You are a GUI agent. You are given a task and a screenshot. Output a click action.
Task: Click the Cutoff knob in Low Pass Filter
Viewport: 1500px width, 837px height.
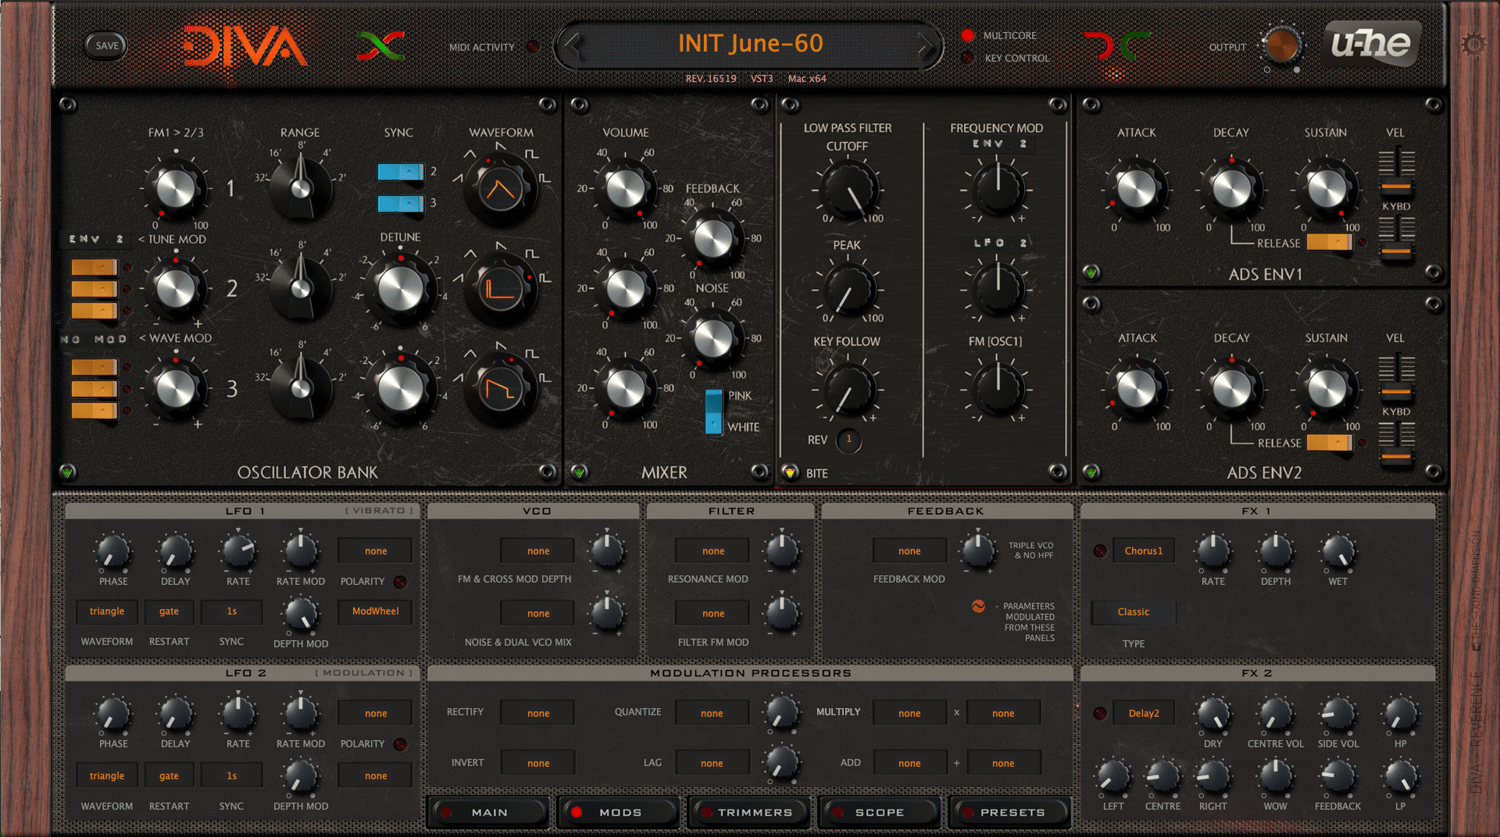(x=848, y=189)
